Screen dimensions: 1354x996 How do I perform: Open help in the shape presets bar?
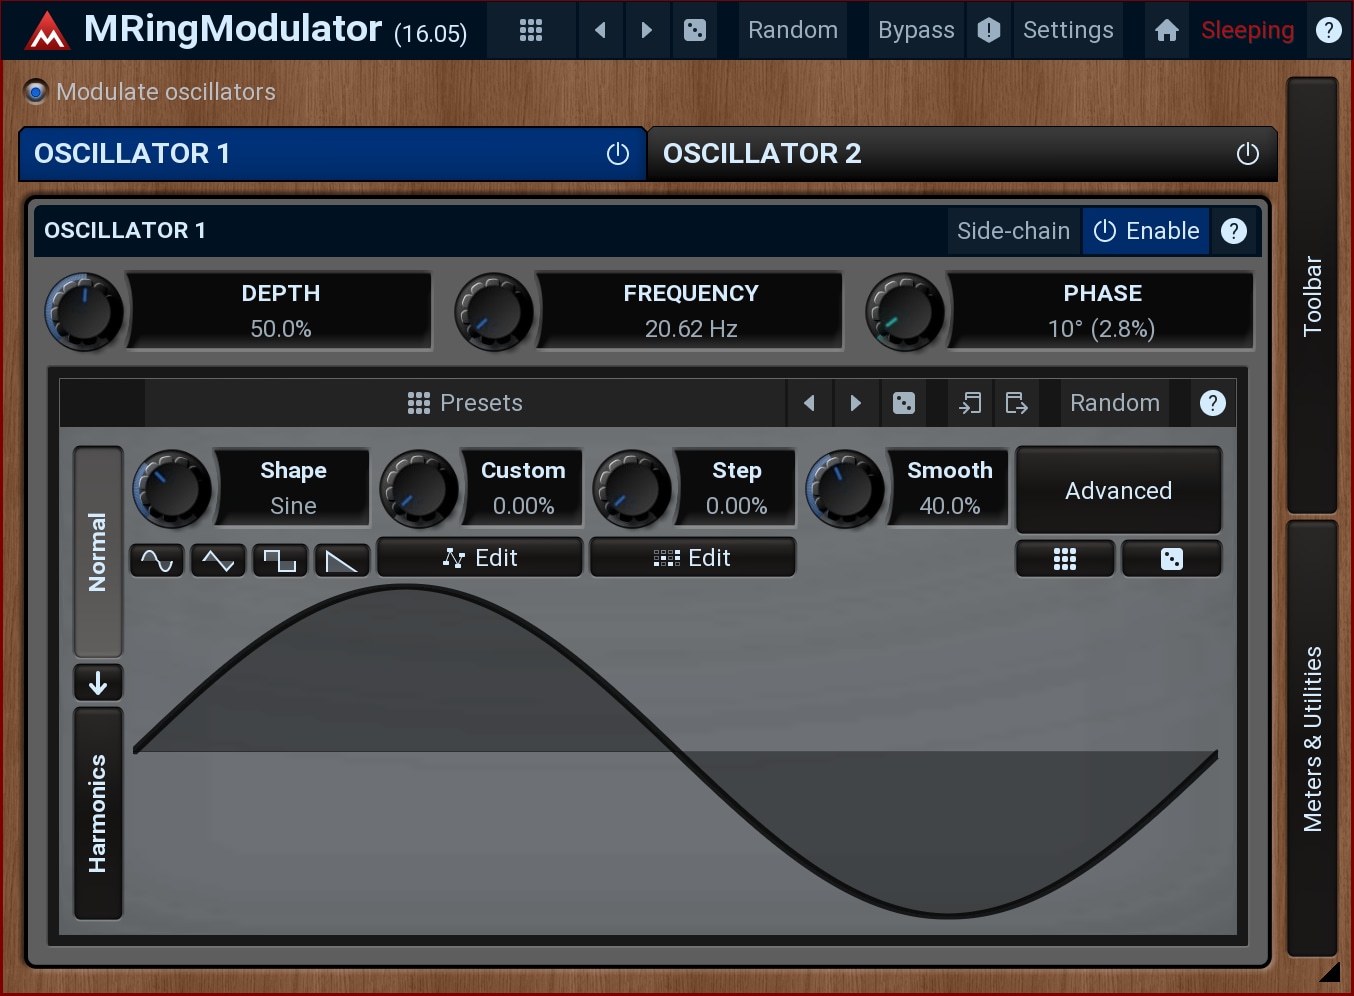(x=1212, y=403)
